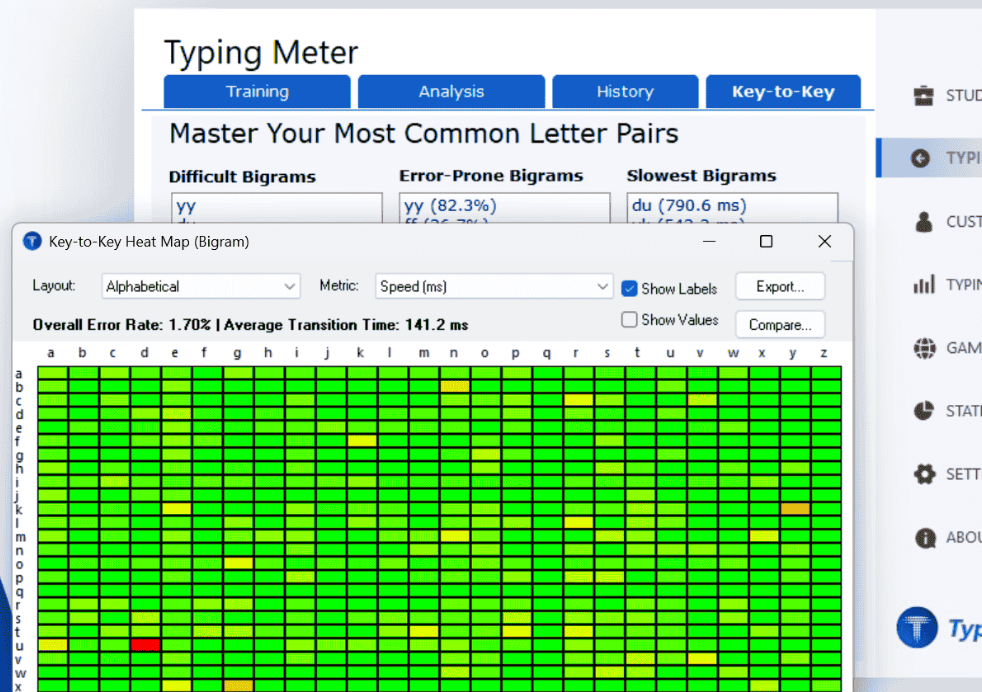The width and height of the screenshot is (982, 692).
Task: Open the Layout dropdown
Action: tap(200, 285)
